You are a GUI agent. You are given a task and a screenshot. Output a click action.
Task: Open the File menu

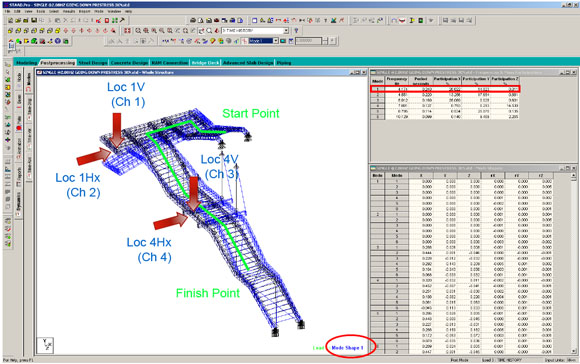pyautogui.click(x=7, y=11)
